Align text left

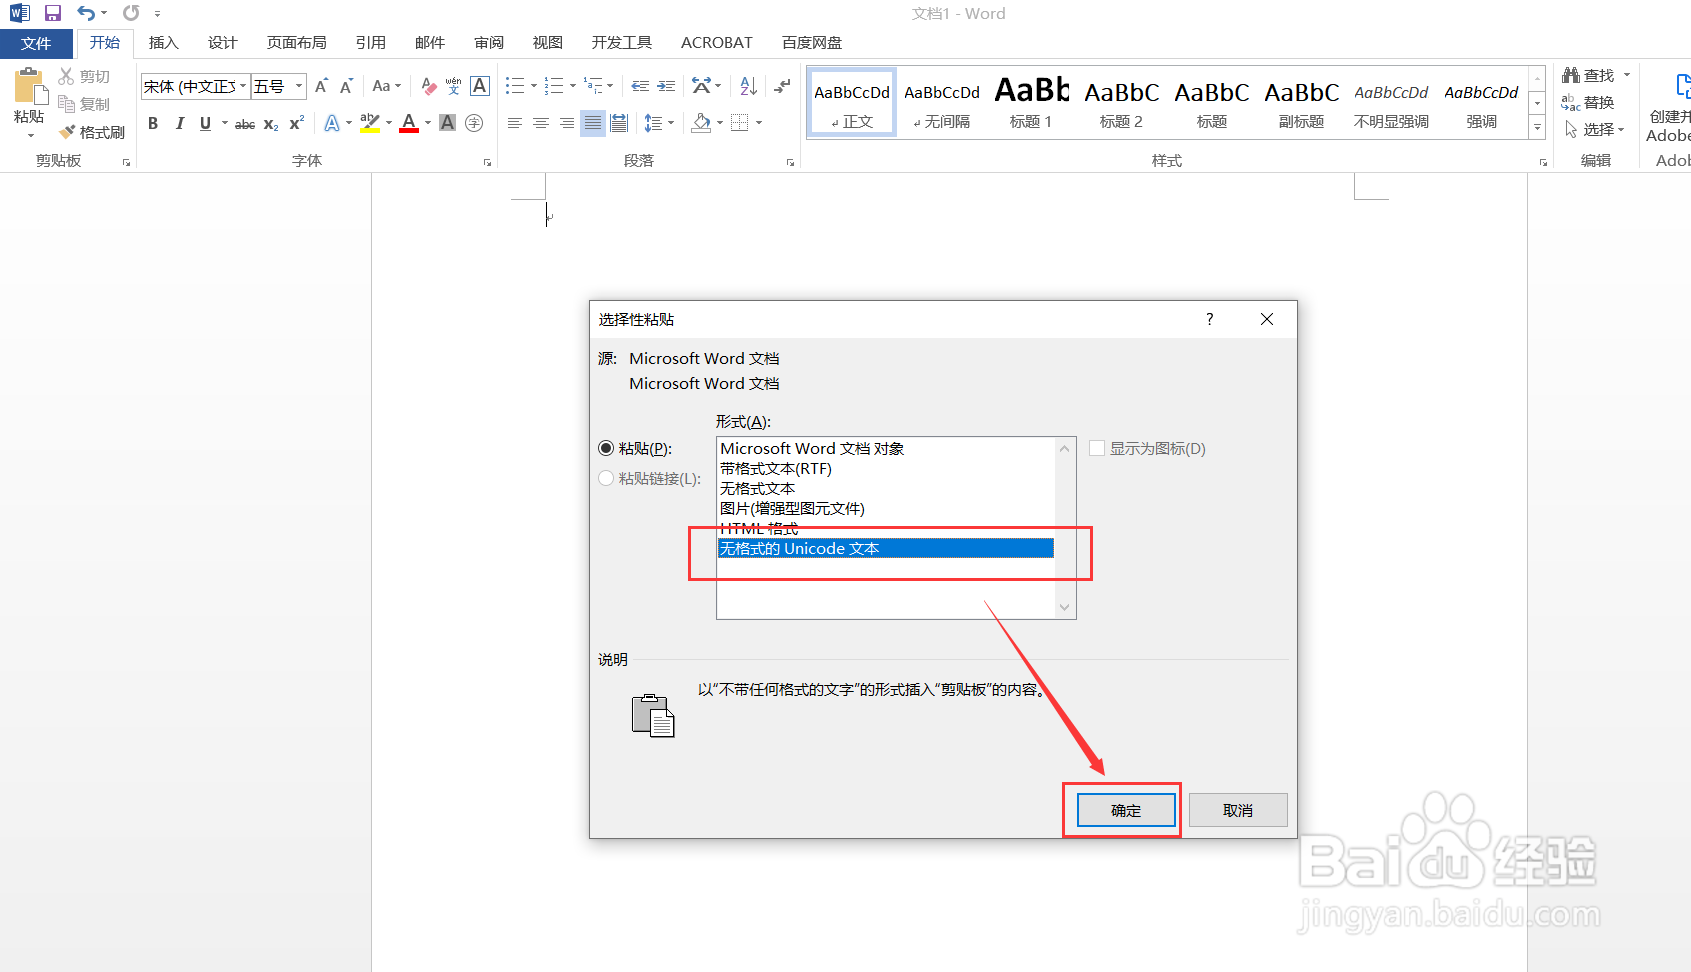(x=515, y=123)
